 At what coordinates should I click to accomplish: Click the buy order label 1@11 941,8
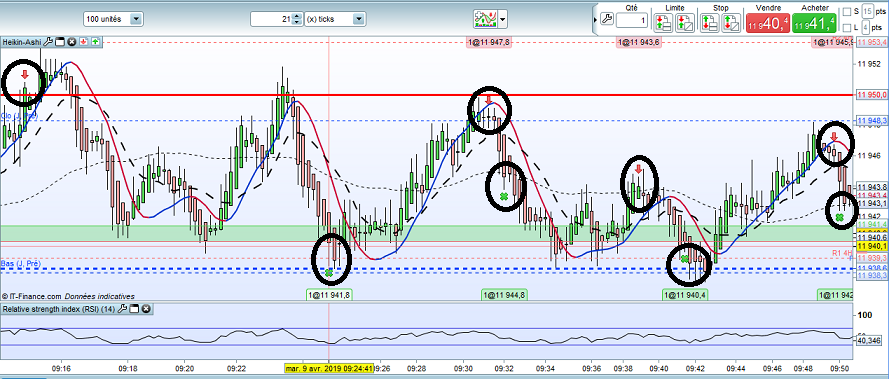(x=329, y=294)
